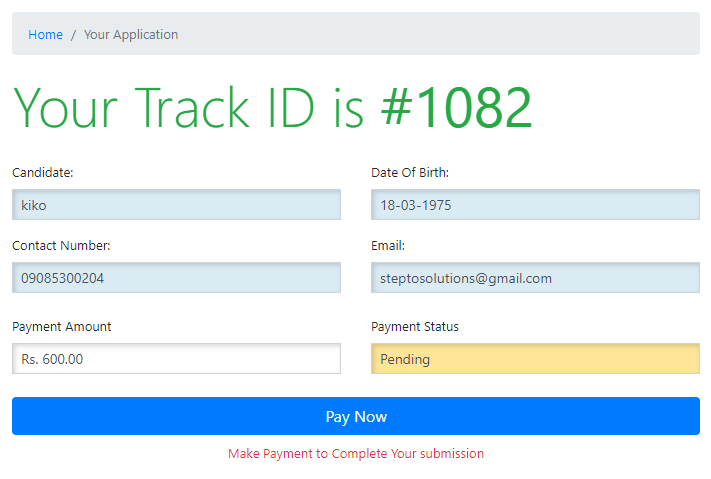Click the Email label
This screenshot has width=711, height=479.
point(388,246)
